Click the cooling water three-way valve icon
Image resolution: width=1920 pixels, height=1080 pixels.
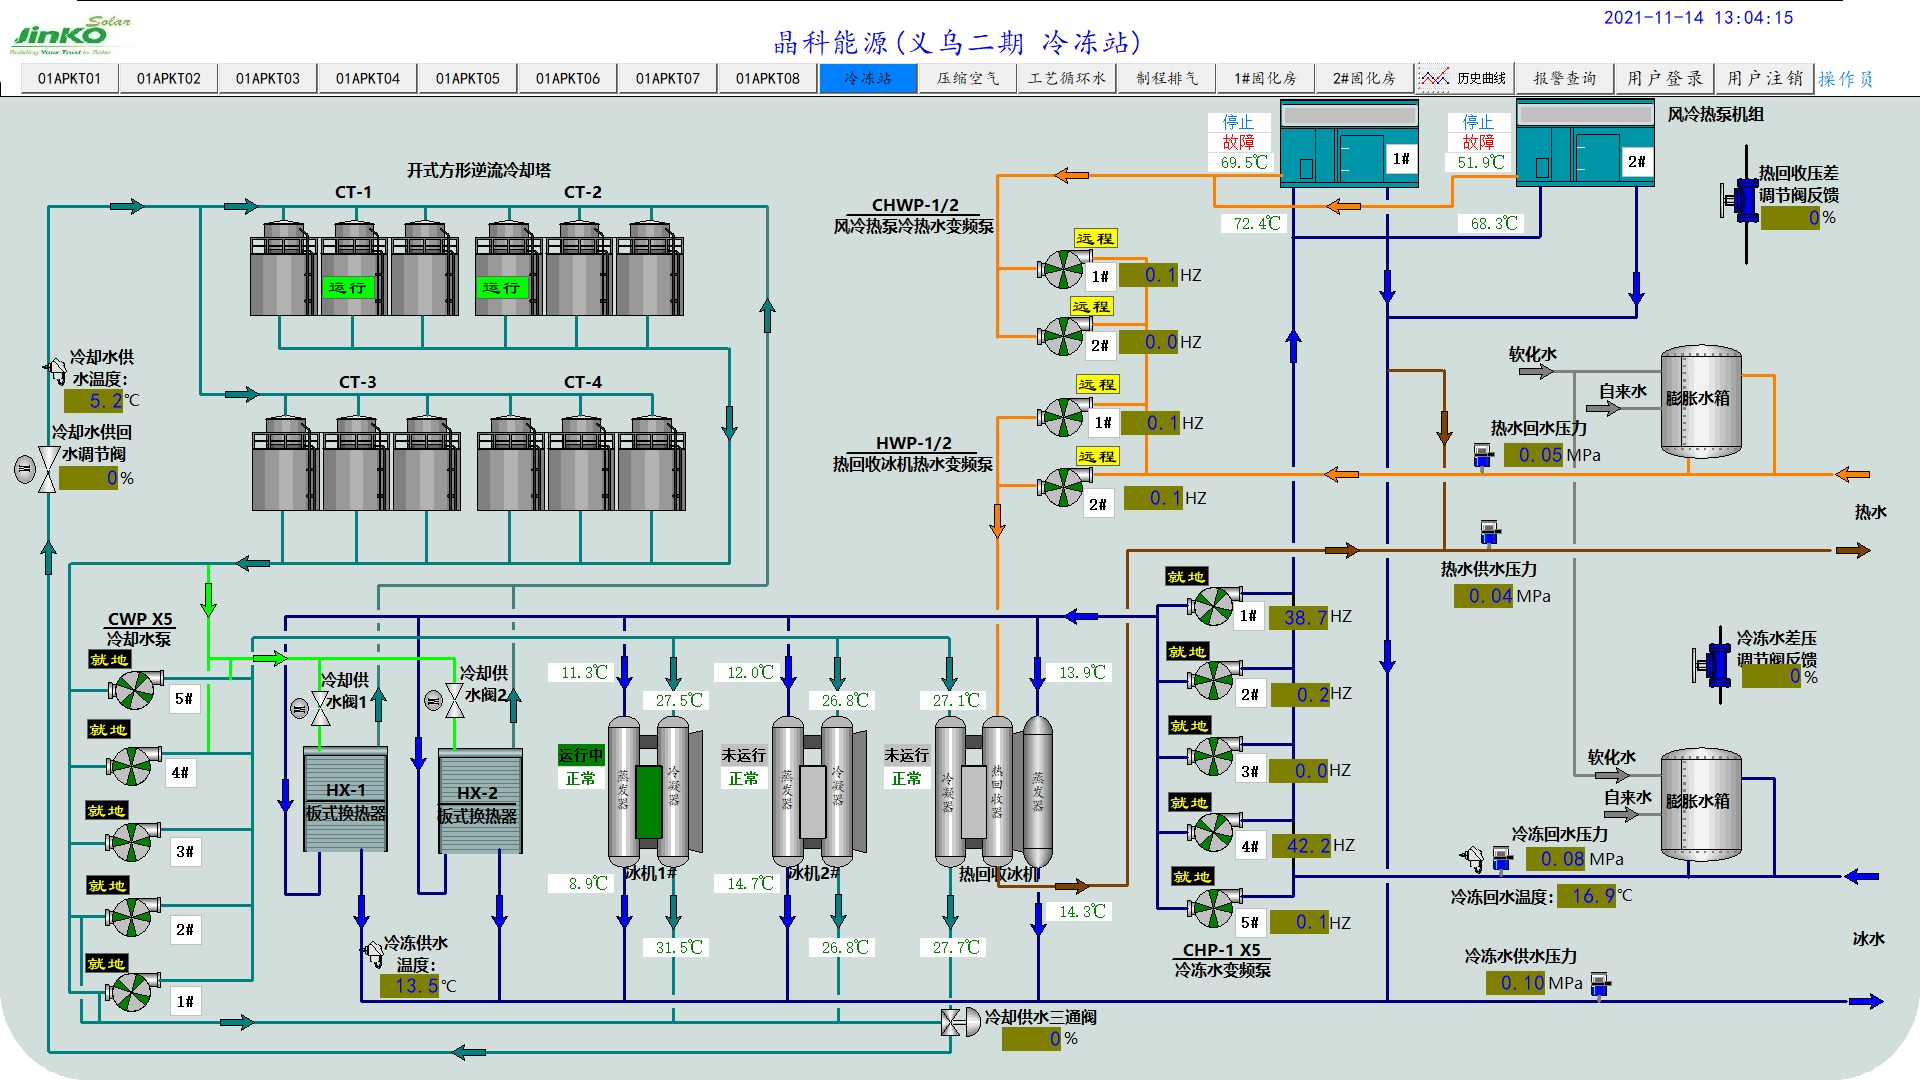pos(958,1022)
